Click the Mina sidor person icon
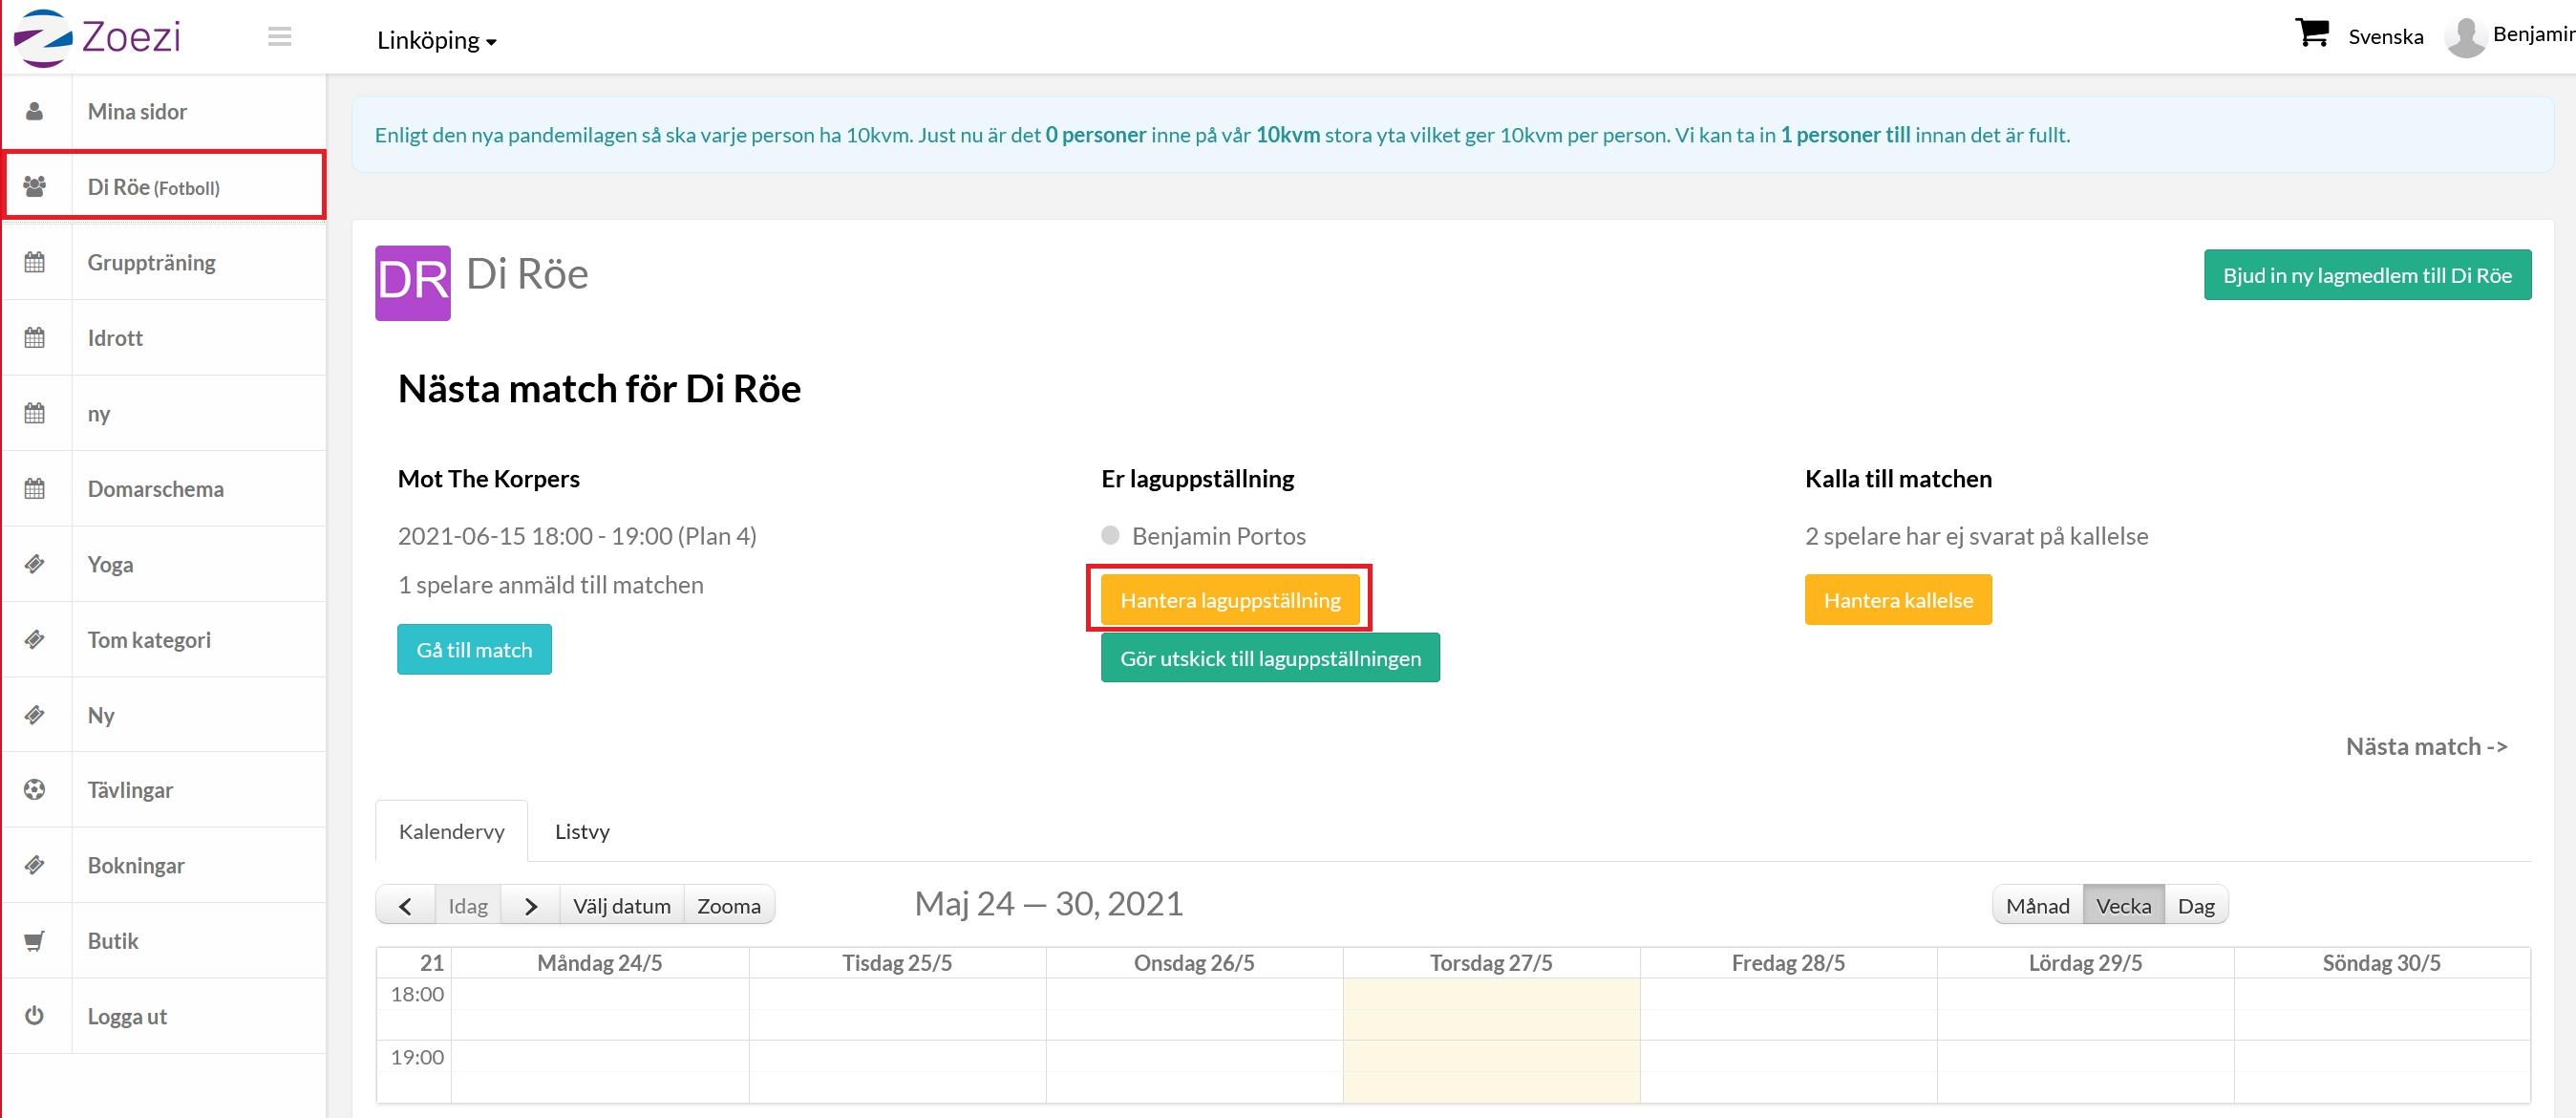Viewport: 2576px width, 1118px height. 35,111
